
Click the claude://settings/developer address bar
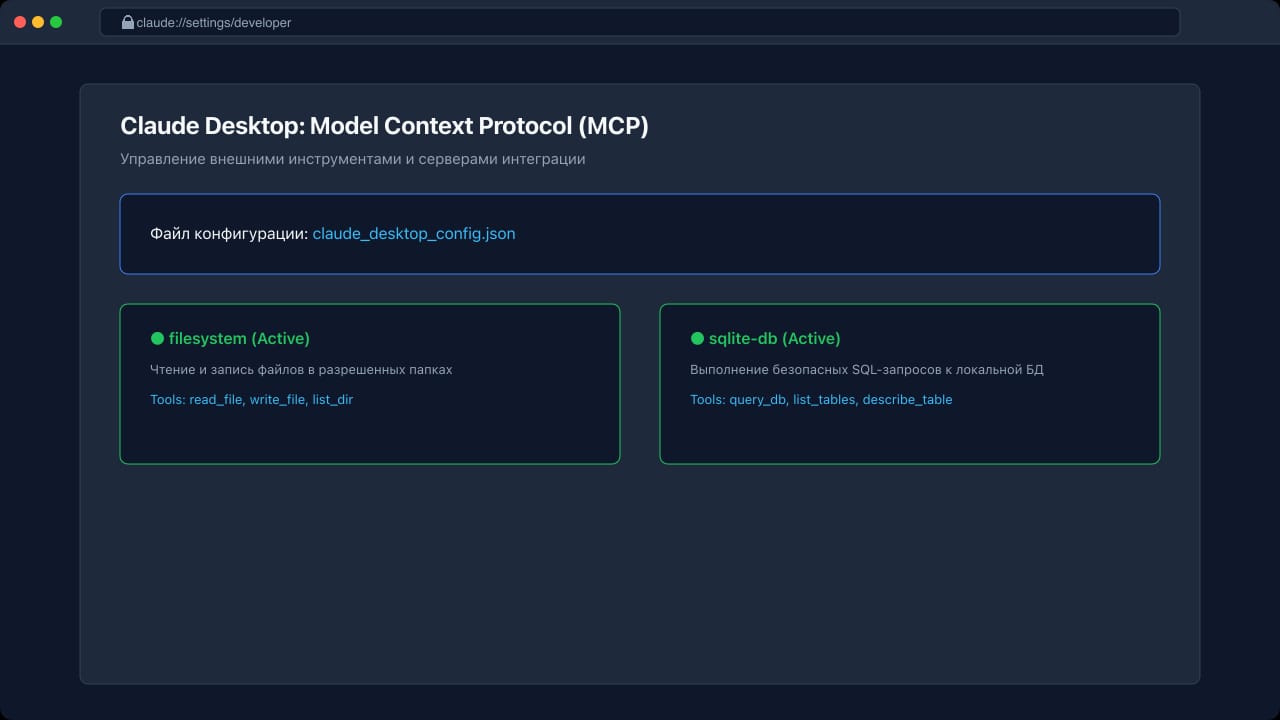coord(640,22)
